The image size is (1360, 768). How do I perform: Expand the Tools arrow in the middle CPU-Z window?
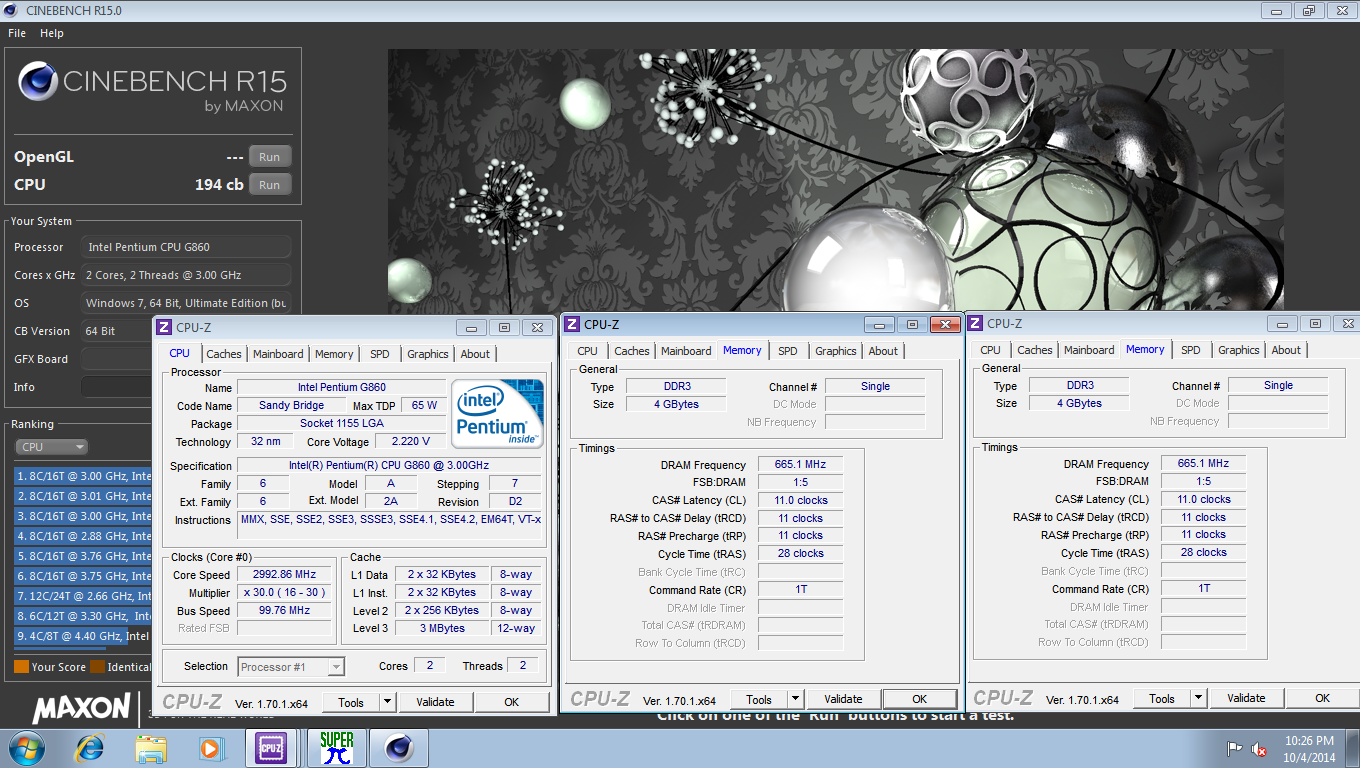(x=796, y=699)
